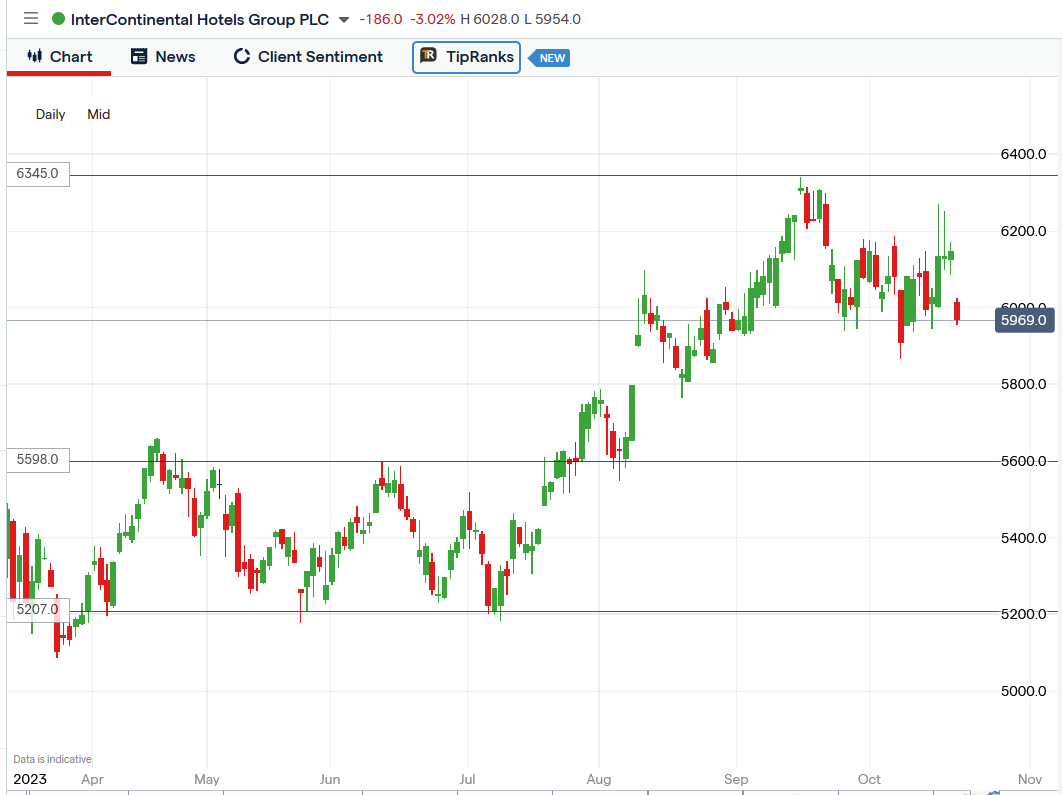Image resolution: width=1062 pixels, height=795 pixels.
Task: Open the News tab
Action: pyautogui.click(x=163, y=57)
